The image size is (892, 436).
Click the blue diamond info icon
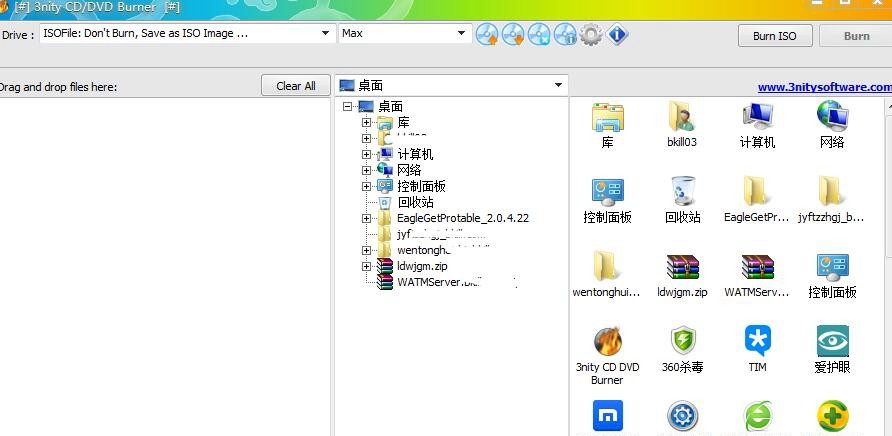click(x=617, y=35)
